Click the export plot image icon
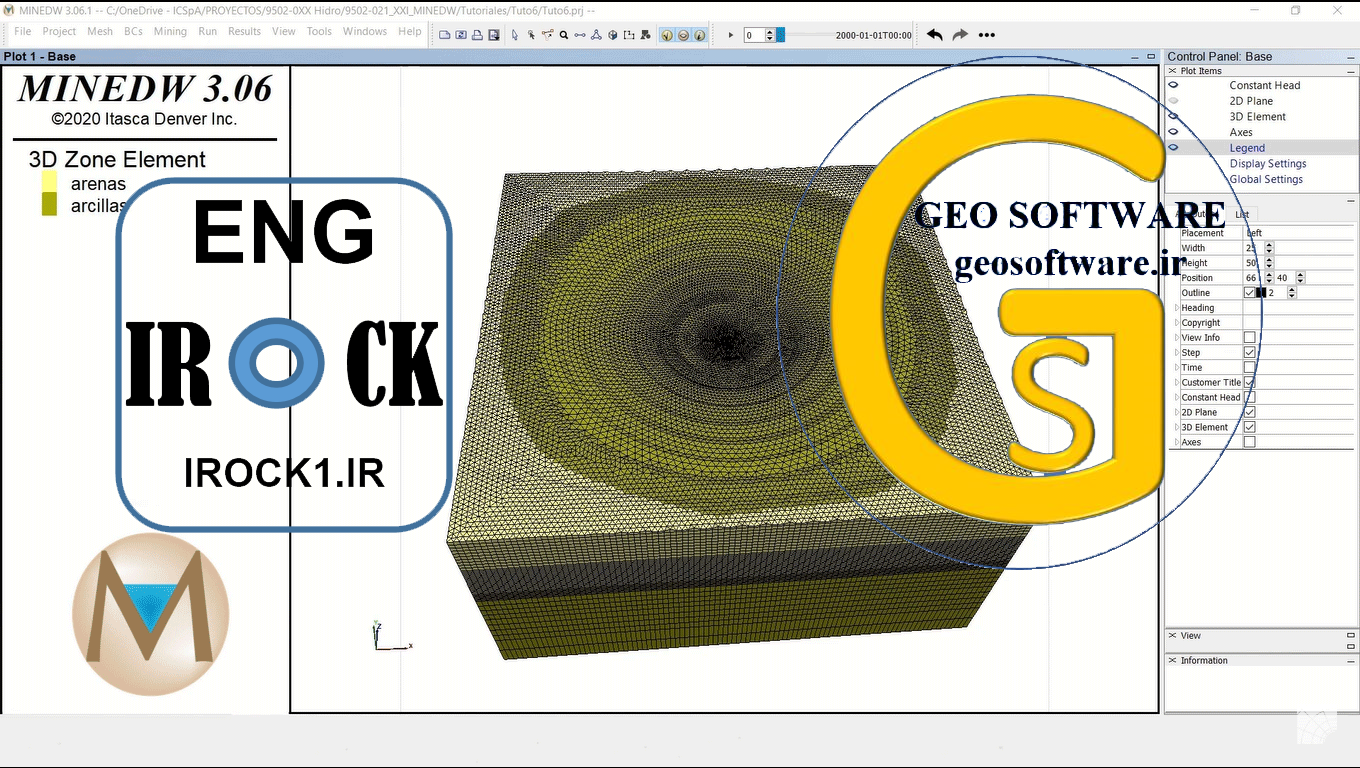The height and width of the screenshot is (768, 1360). 494,34
